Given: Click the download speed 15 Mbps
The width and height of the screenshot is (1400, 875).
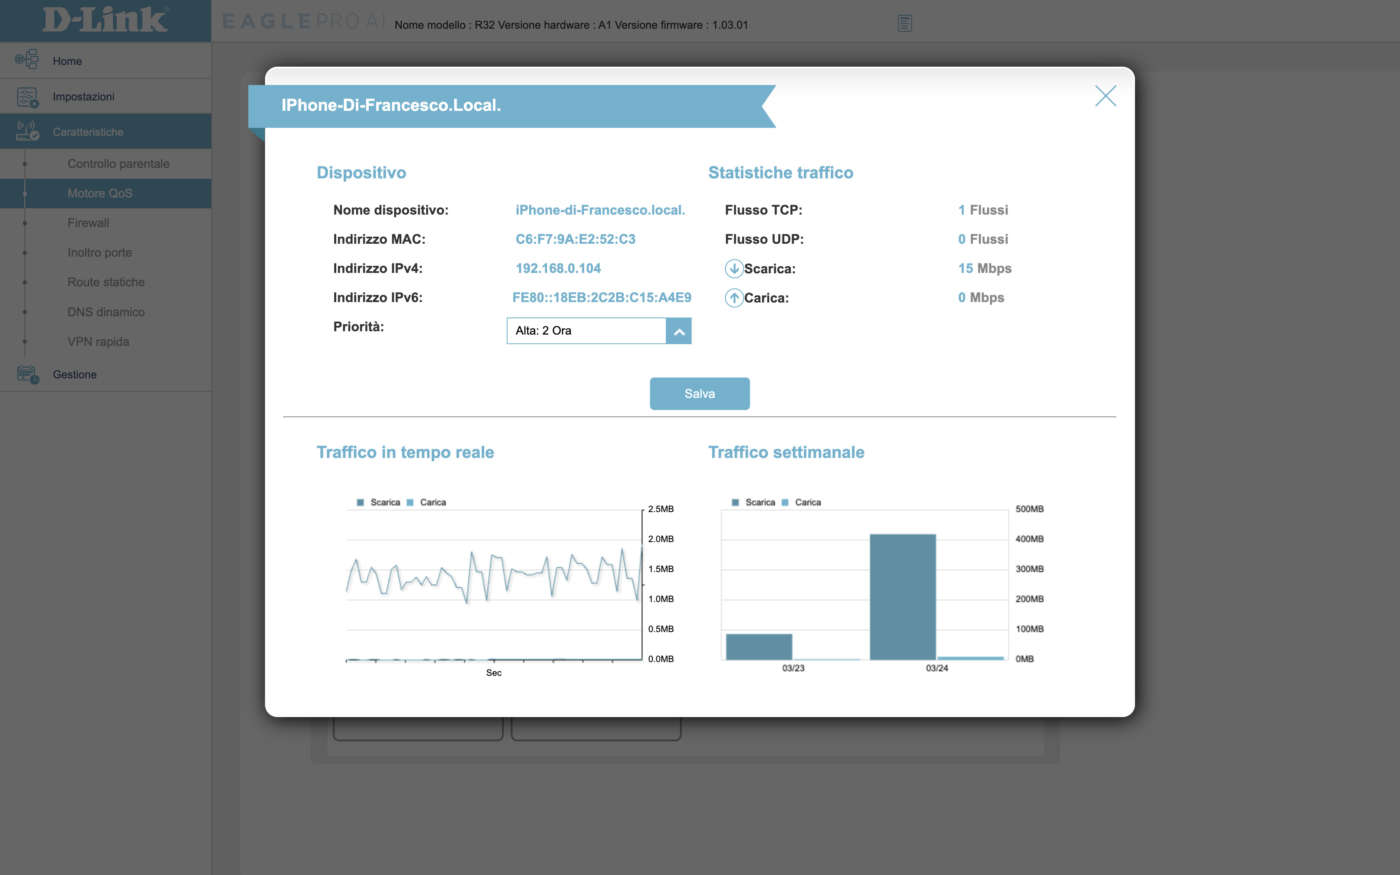Looking at the screenshot, I should click(x=985, y=268).
